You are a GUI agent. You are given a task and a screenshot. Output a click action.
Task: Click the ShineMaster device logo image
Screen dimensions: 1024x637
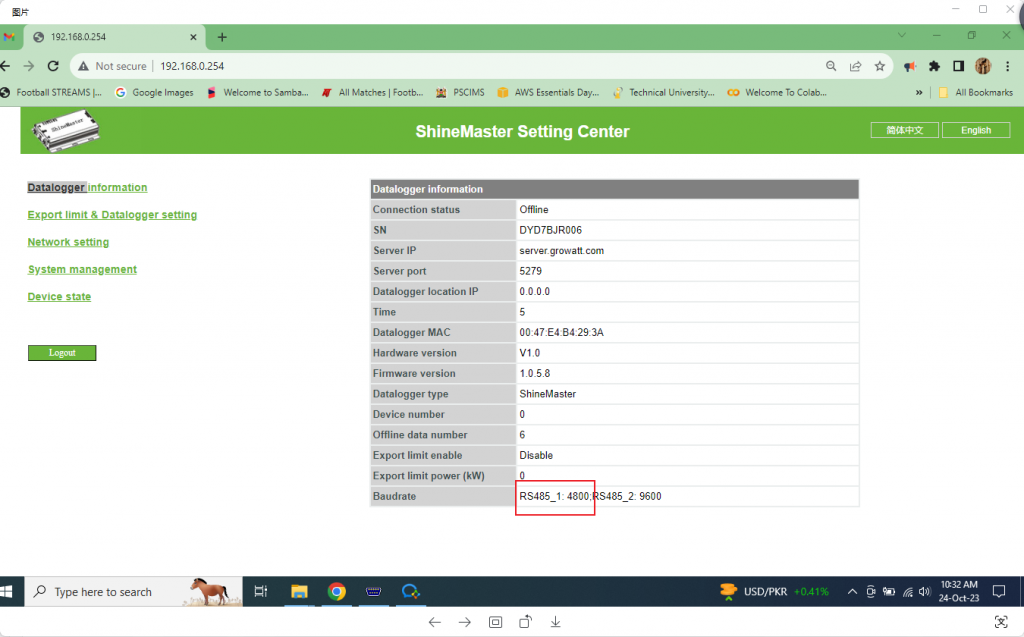point(65,131)
